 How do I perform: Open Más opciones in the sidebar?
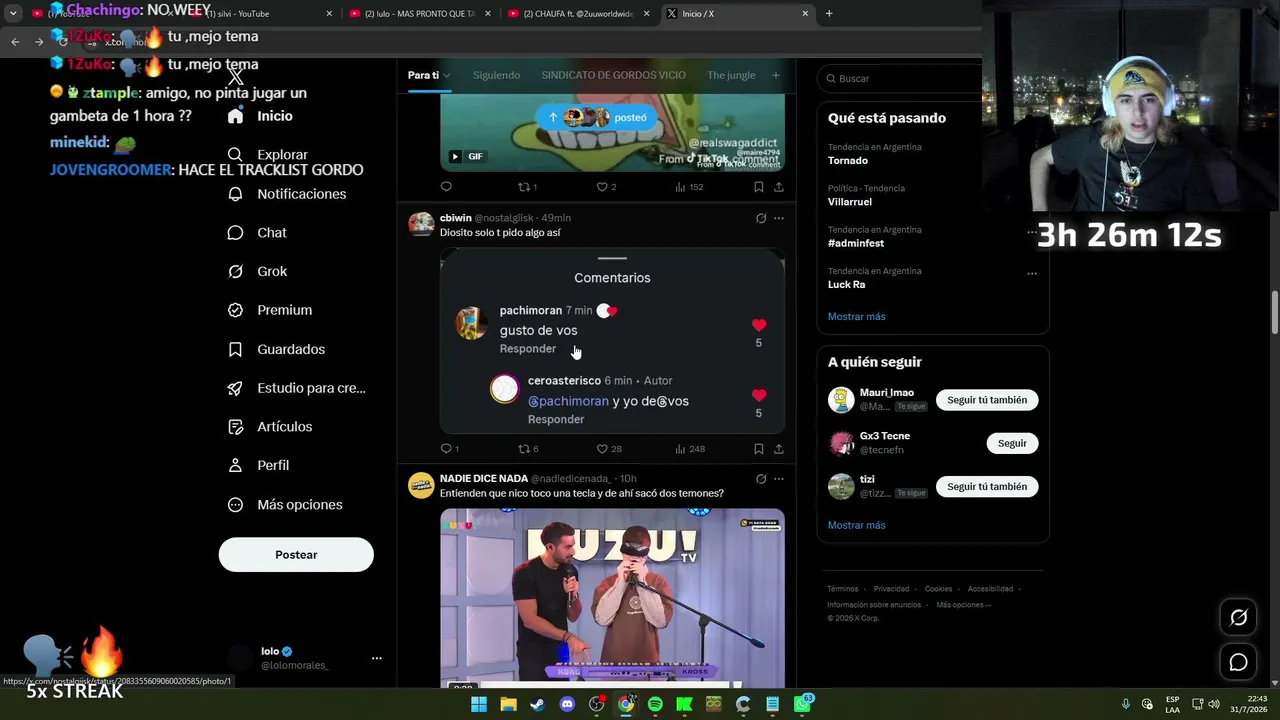point(285,505)
